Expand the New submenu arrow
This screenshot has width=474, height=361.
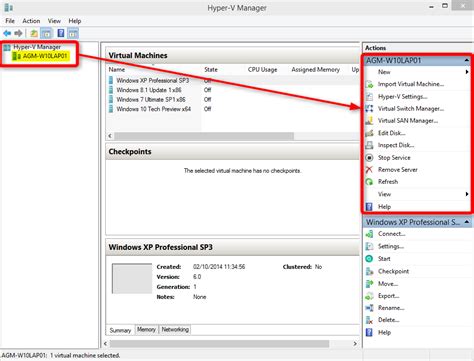(467, 72)
